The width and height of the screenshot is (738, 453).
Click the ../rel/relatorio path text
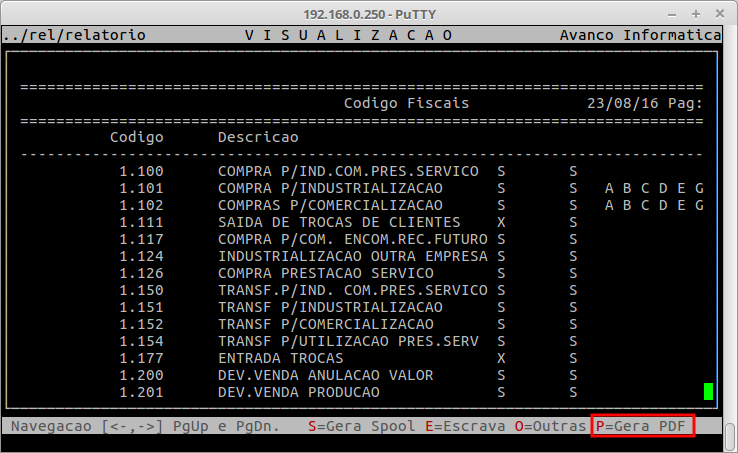[74, 35]
